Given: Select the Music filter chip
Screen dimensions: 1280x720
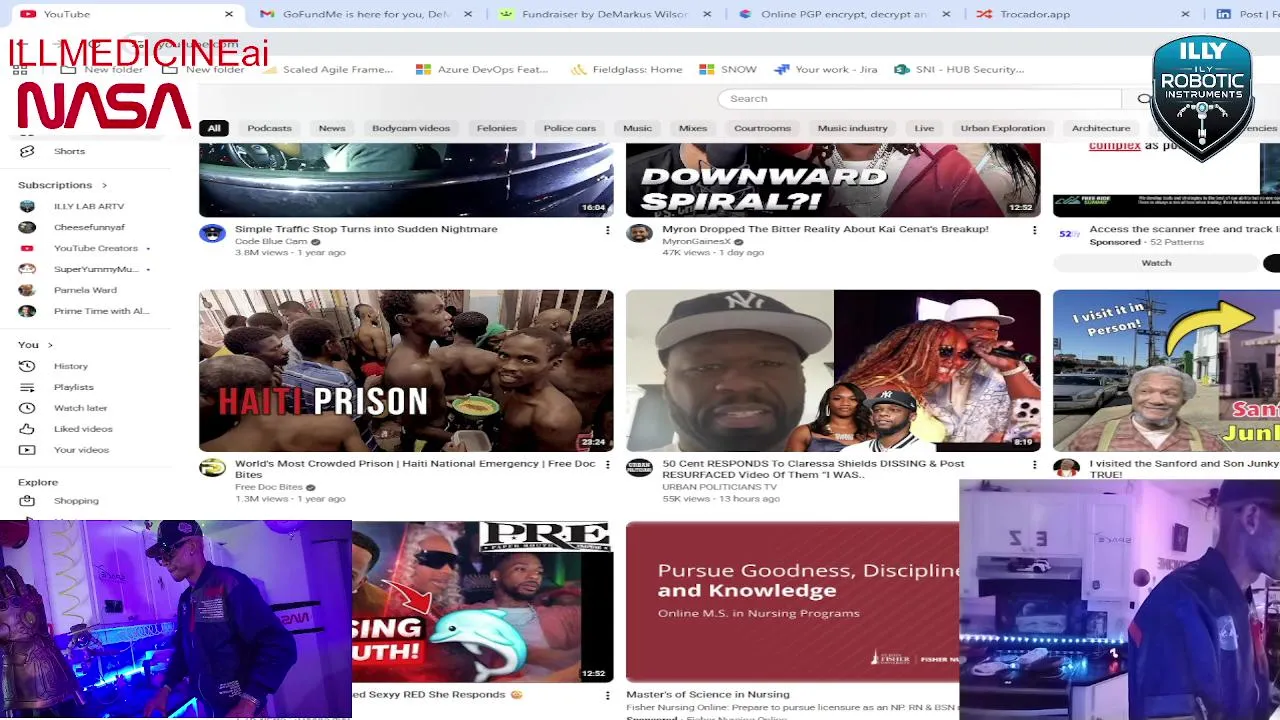Looking at the screenshot, I should click(637, 128).
